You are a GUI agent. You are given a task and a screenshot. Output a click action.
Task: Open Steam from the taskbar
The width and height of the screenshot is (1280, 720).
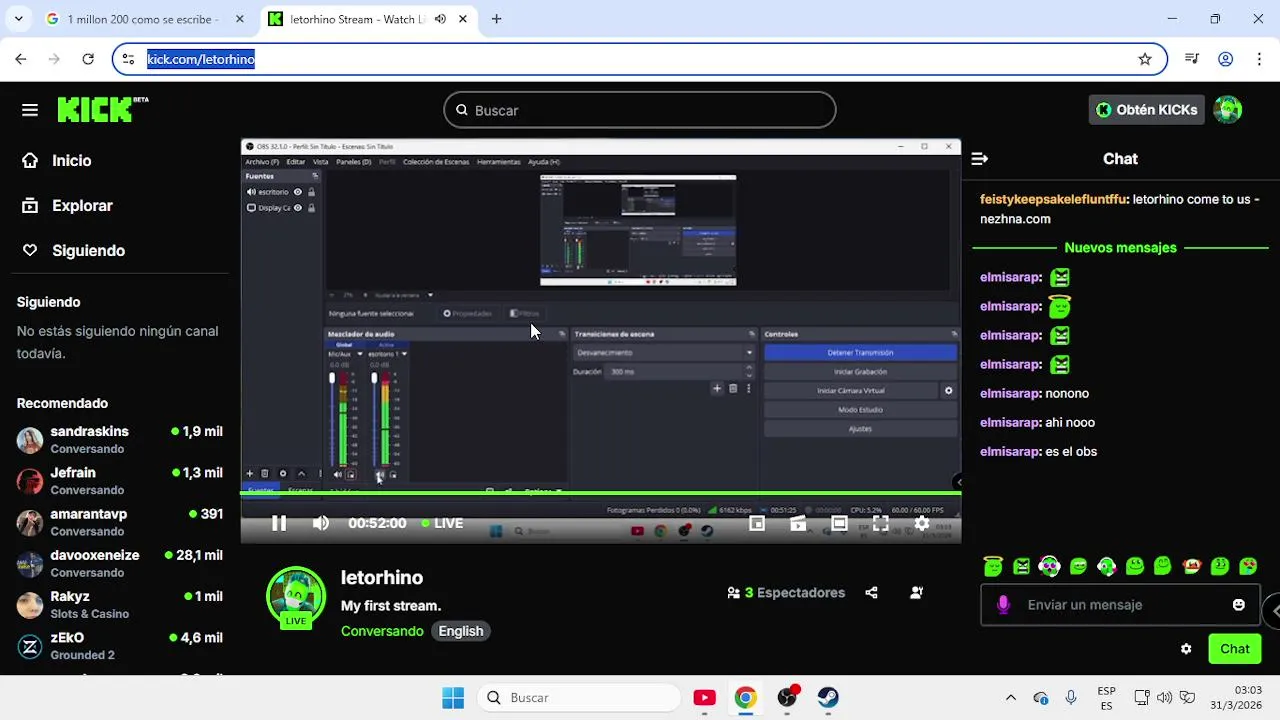pos(828,697)
